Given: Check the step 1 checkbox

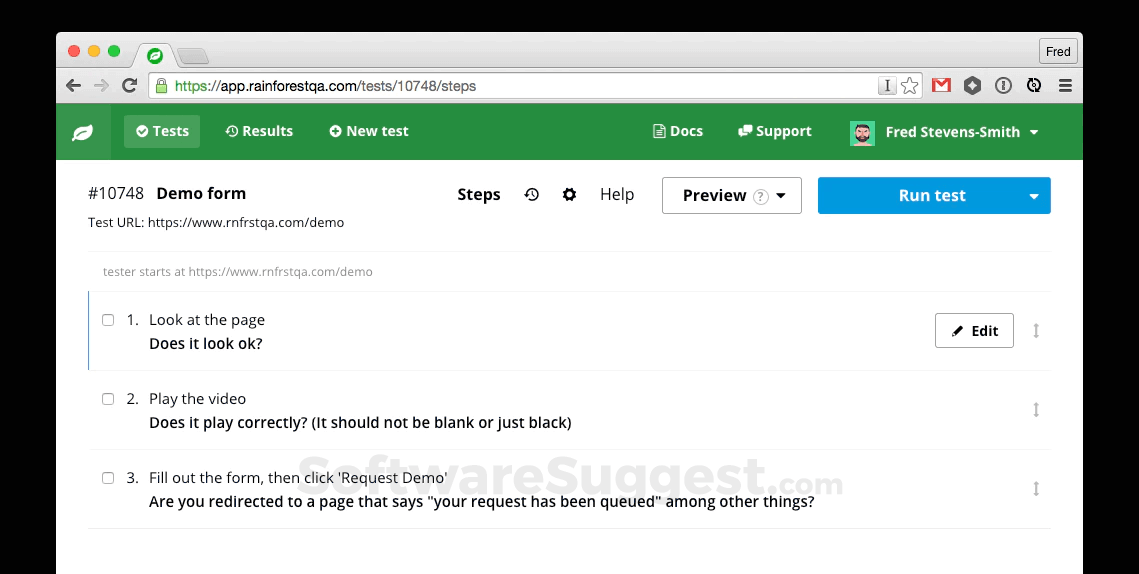Looking at the screenshot, I should [x=108, y=320].
